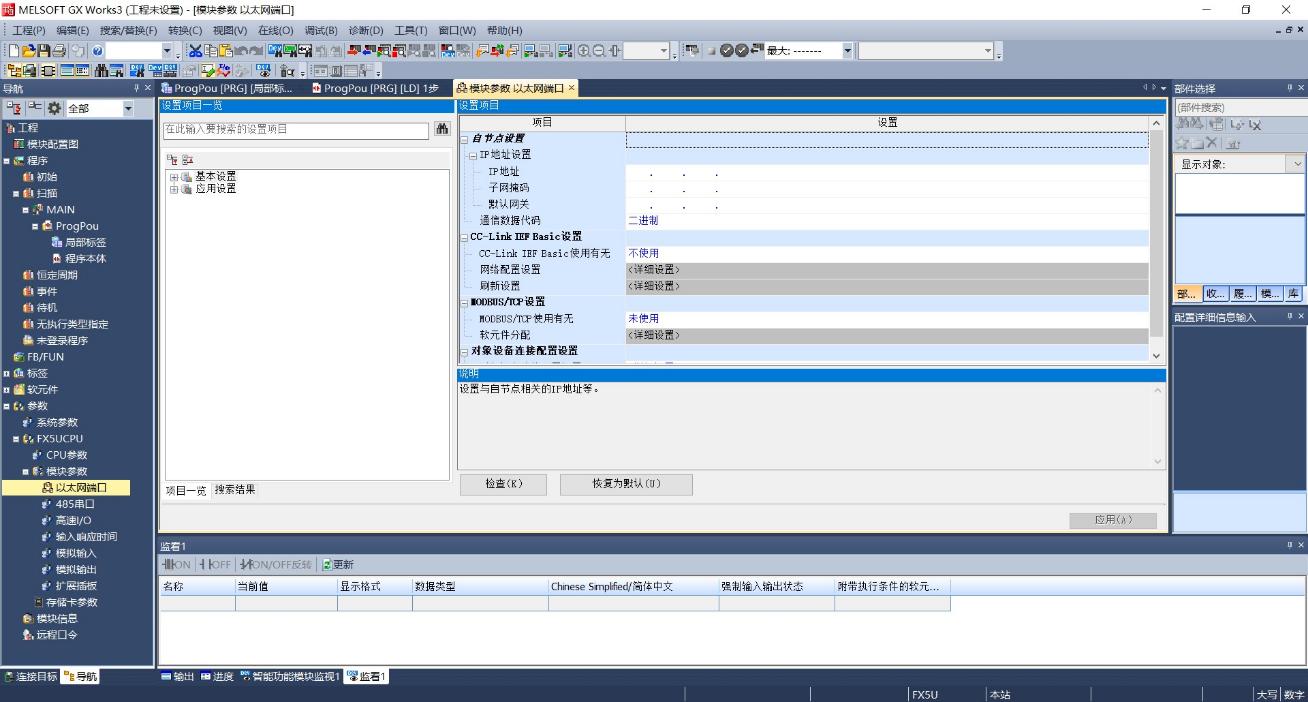The image size is (1308, 702).
Task: Switch to ProgPou [PRG] [LD] 1步 tab
Action: click(x=375, y=88)
